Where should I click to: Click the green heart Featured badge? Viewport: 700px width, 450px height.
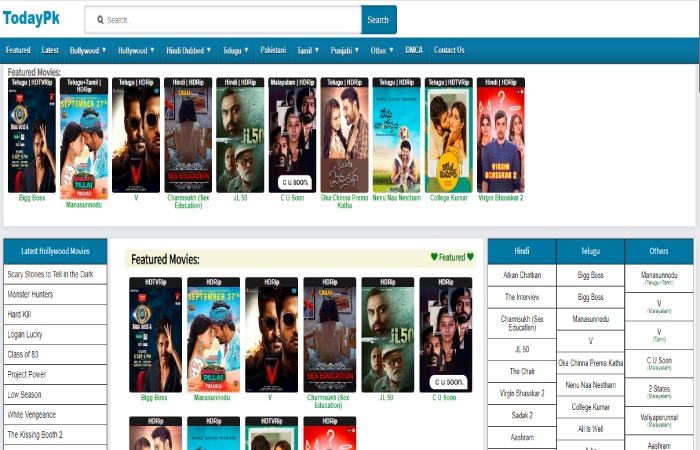click(x=452, y=257)
